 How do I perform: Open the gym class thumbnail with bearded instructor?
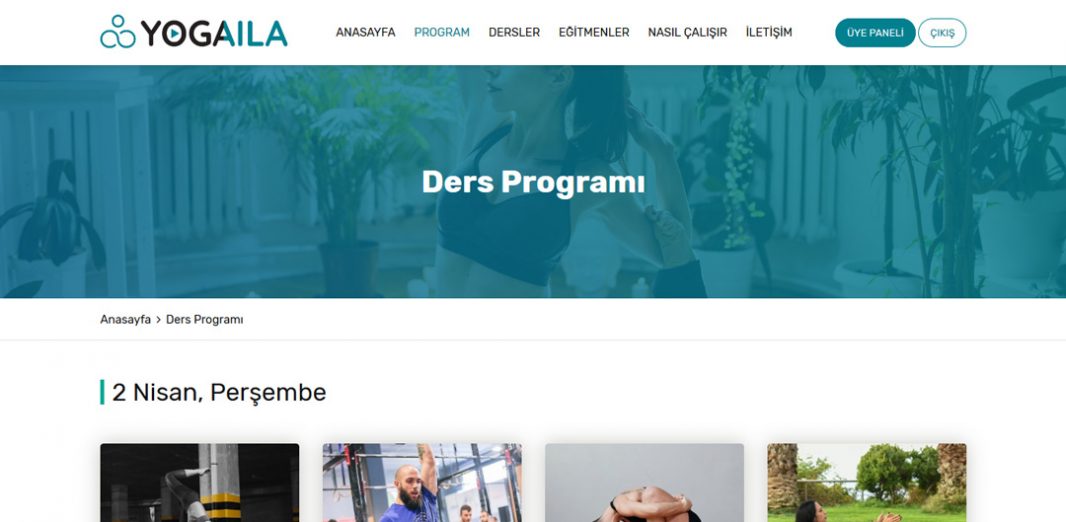(x=422, y=483)
